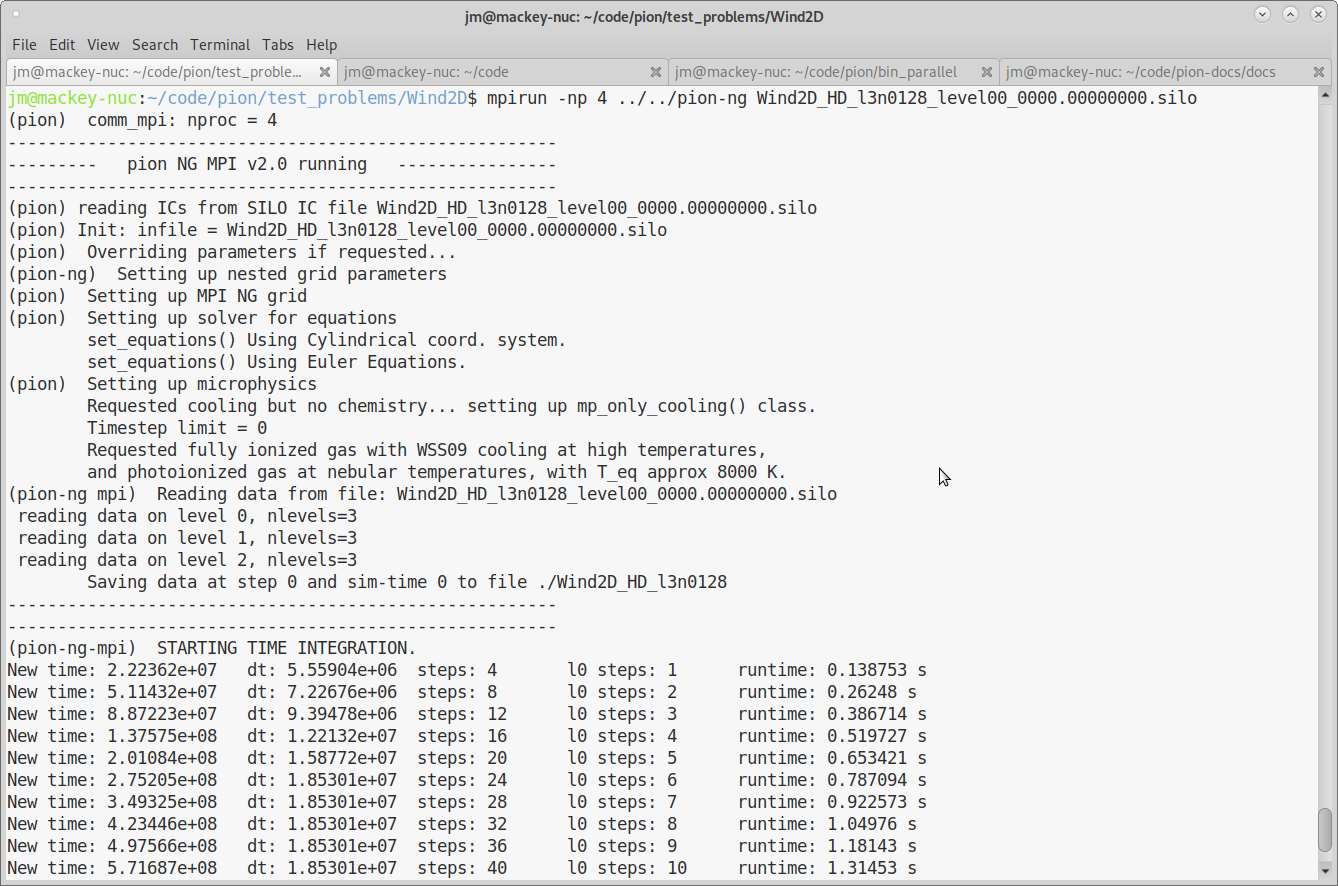This screenshot has width=1338, height=886.
Task: Open the File menu
Action: point(24,45)
